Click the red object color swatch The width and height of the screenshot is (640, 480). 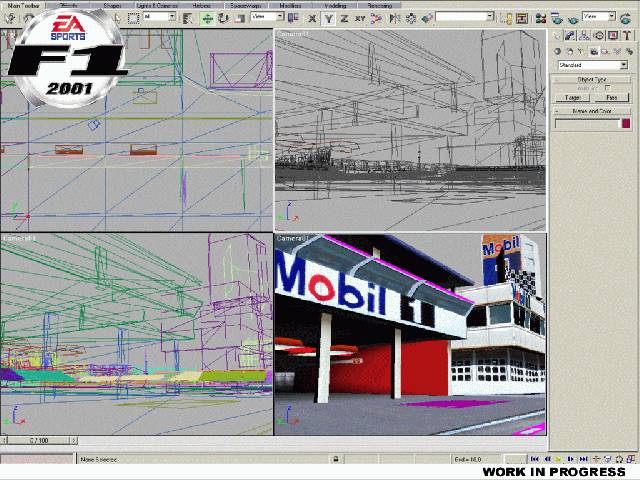(x=626, y=124)
